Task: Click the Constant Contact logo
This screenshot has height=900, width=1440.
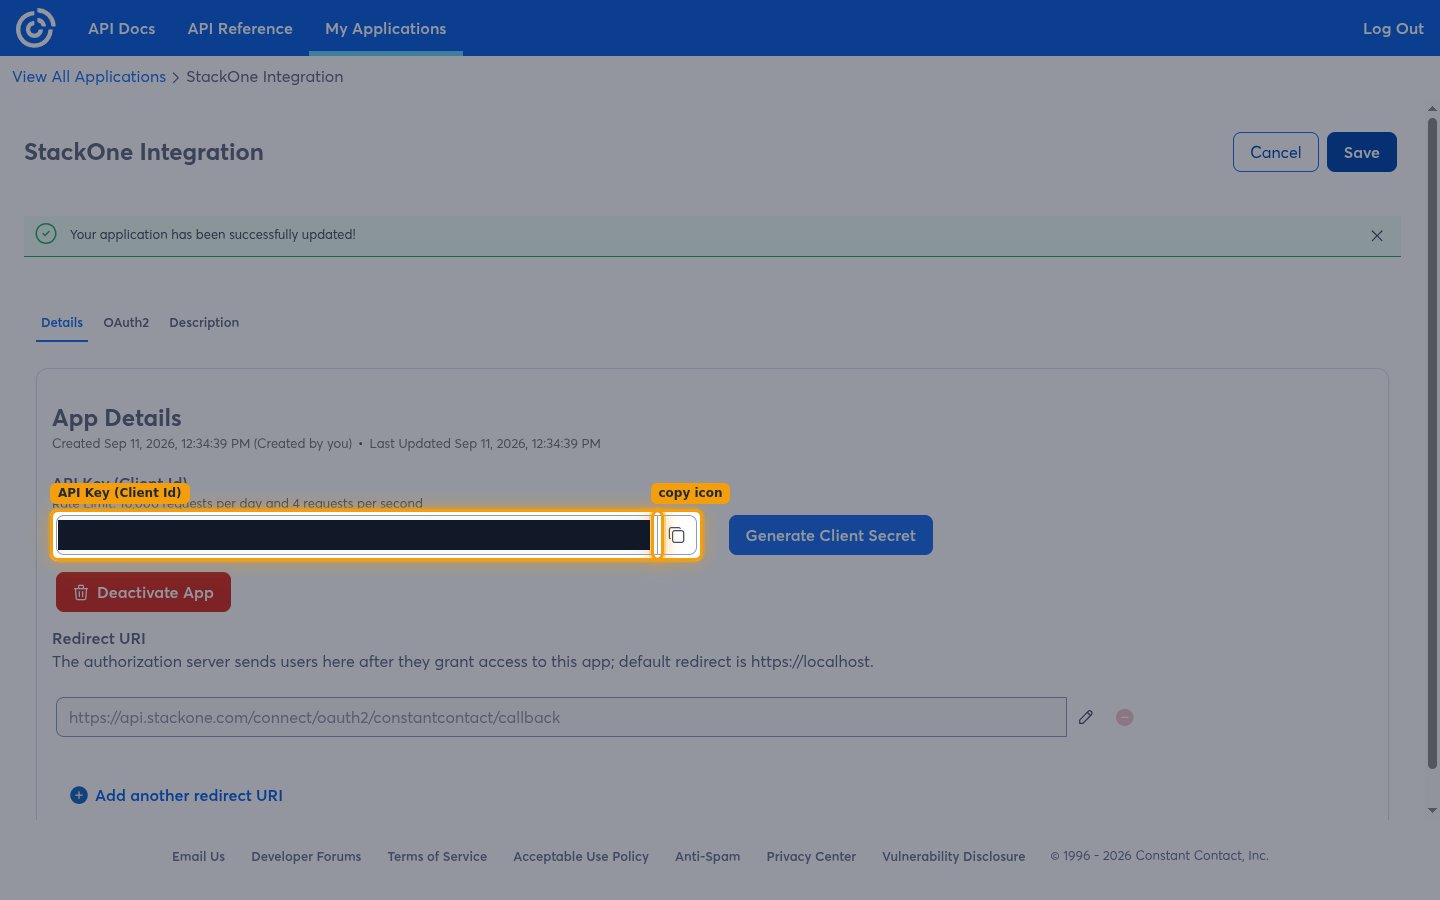Action: [x=36, y=28]
